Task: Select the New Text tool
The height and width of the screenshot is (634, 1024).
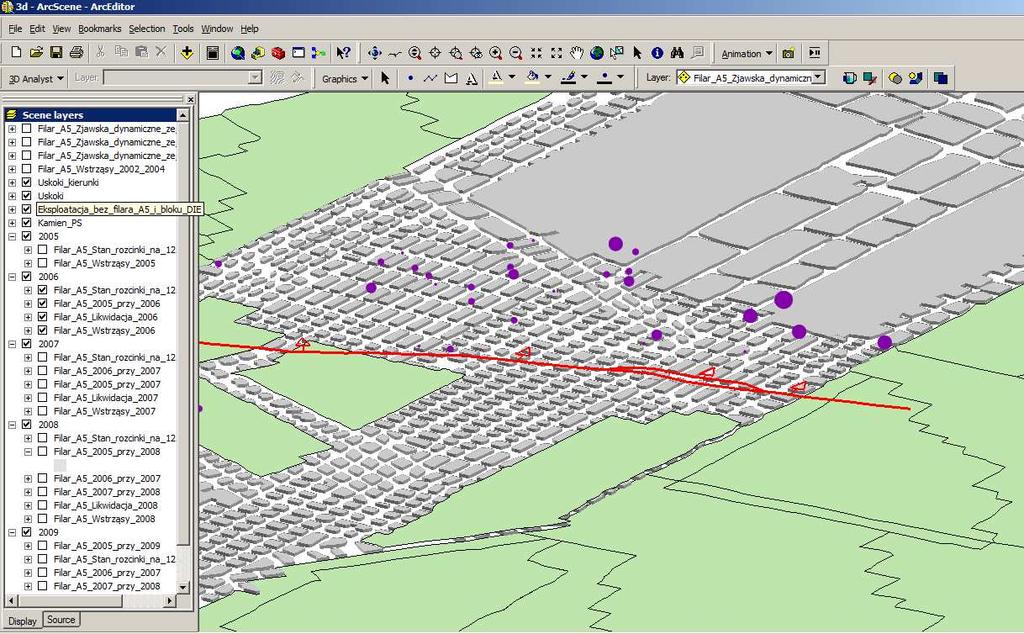Action: click(472, 78)
